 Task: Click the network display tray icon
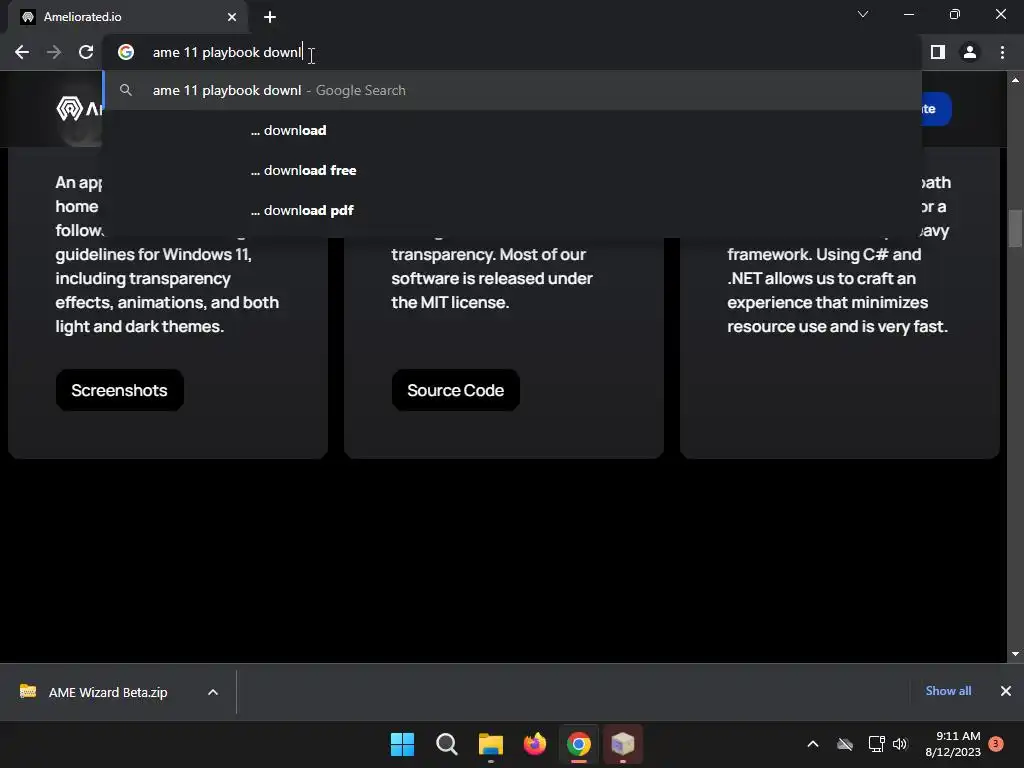(876, 744)
